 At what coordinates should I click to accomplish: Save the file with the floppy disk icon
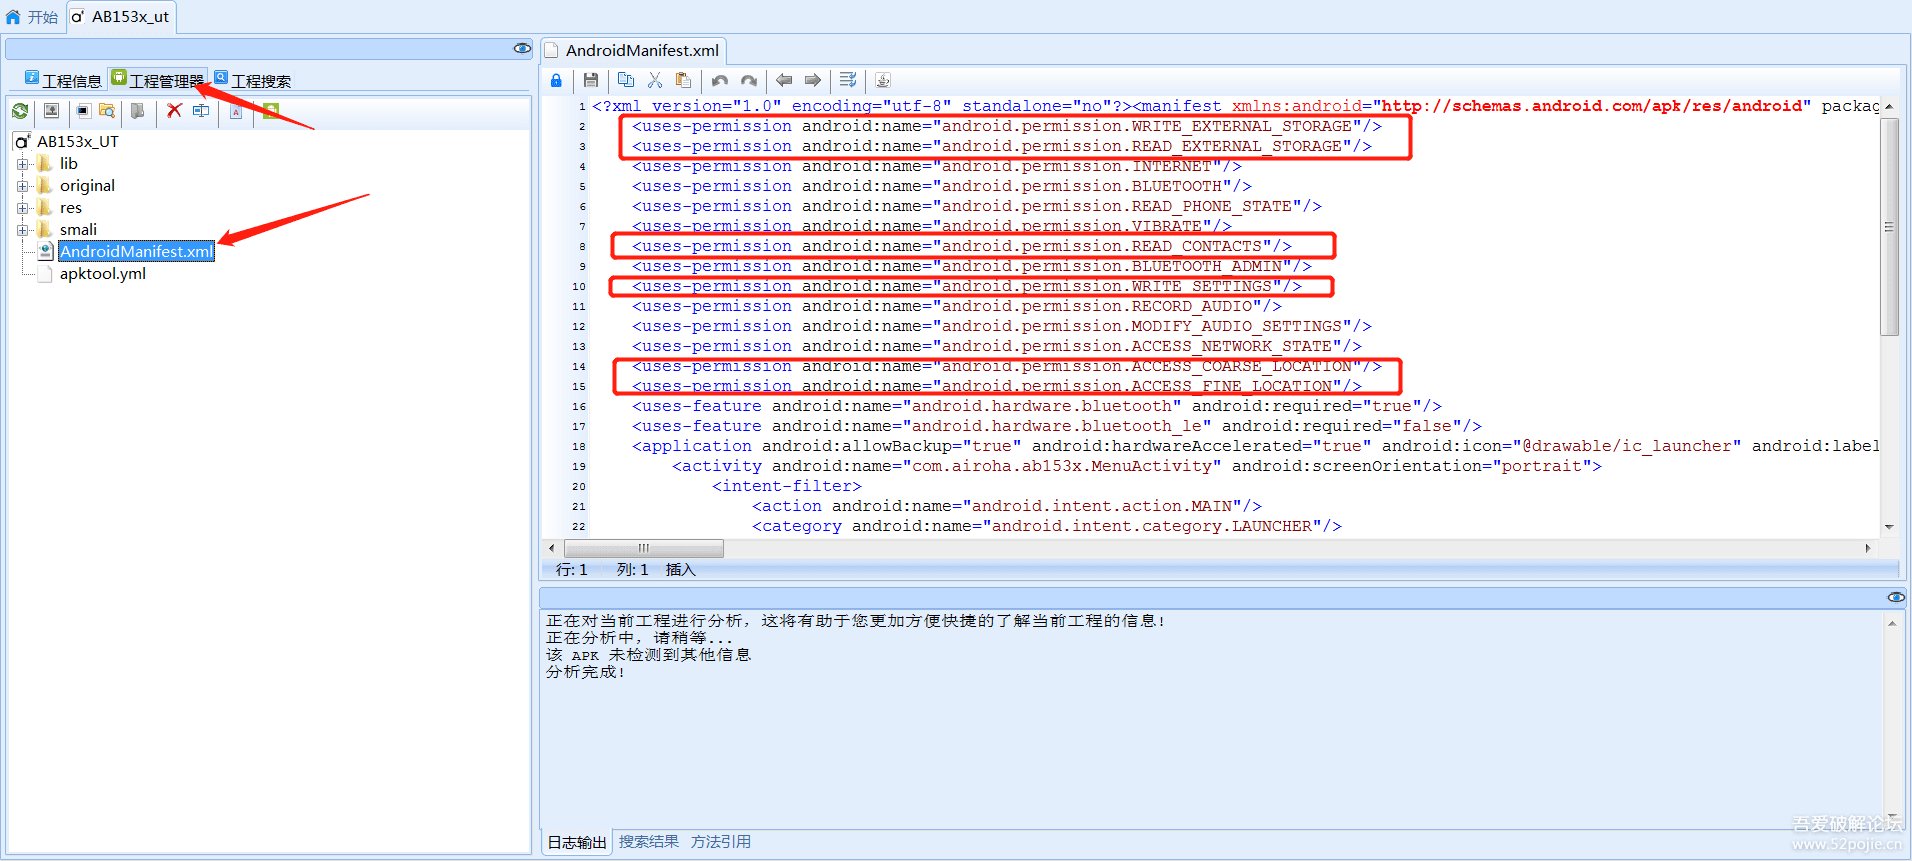click(591, 81)
